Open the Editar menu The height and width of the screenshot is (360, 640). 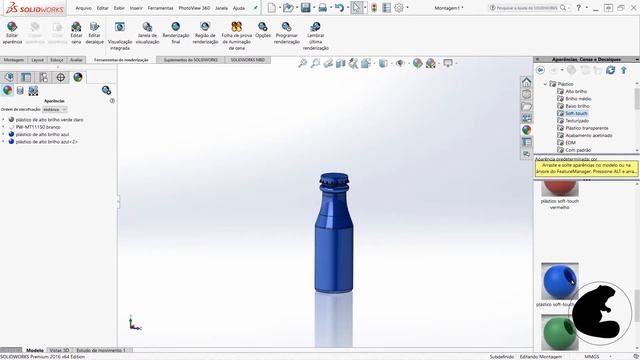point(102,8)
